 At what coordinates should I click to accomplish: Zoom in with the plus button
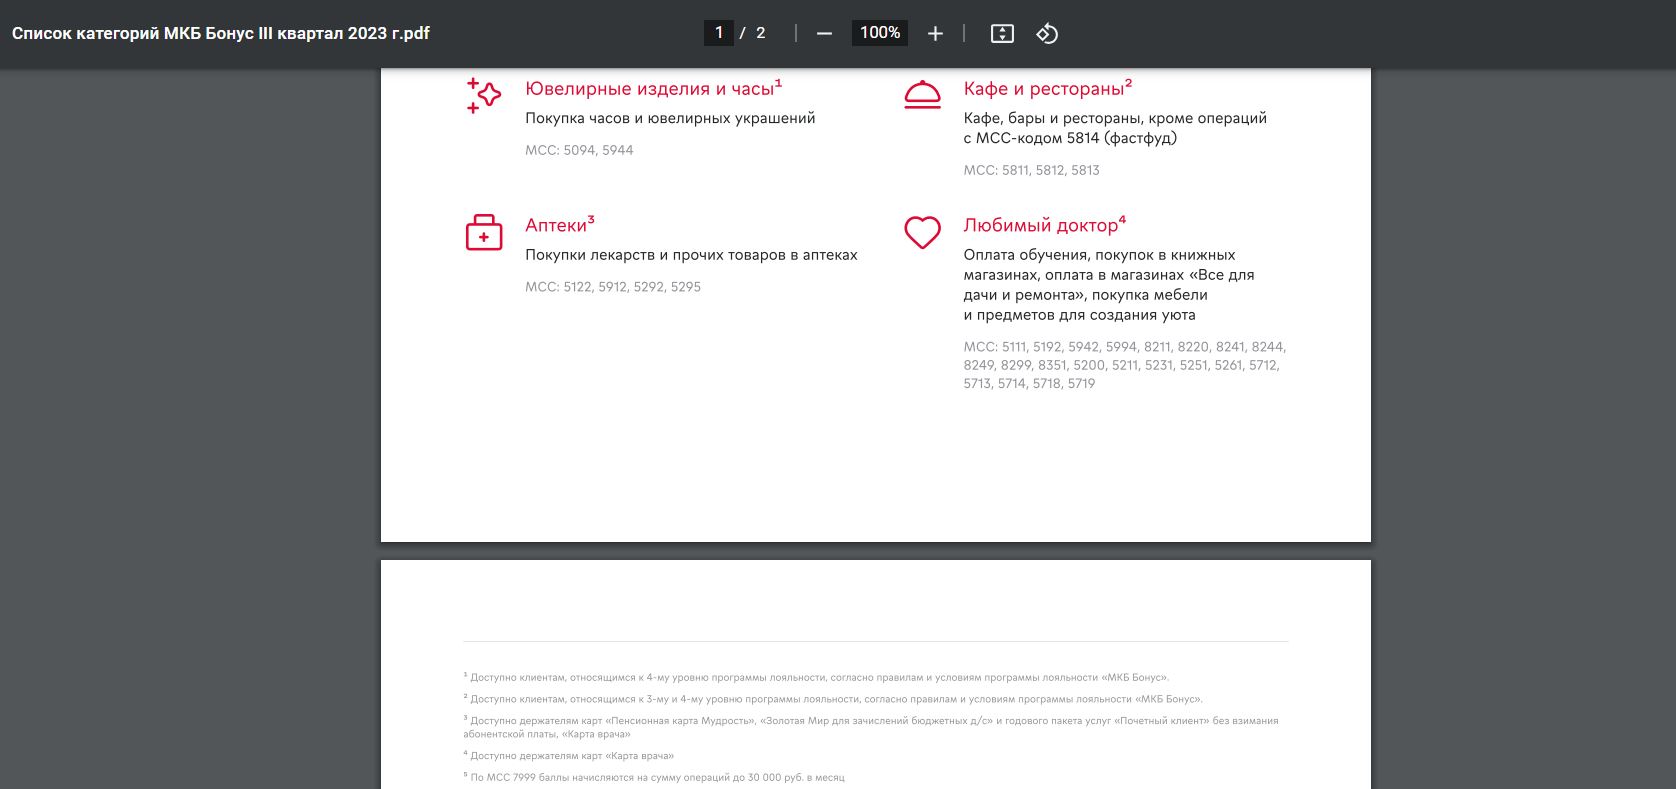click(935, 34)
